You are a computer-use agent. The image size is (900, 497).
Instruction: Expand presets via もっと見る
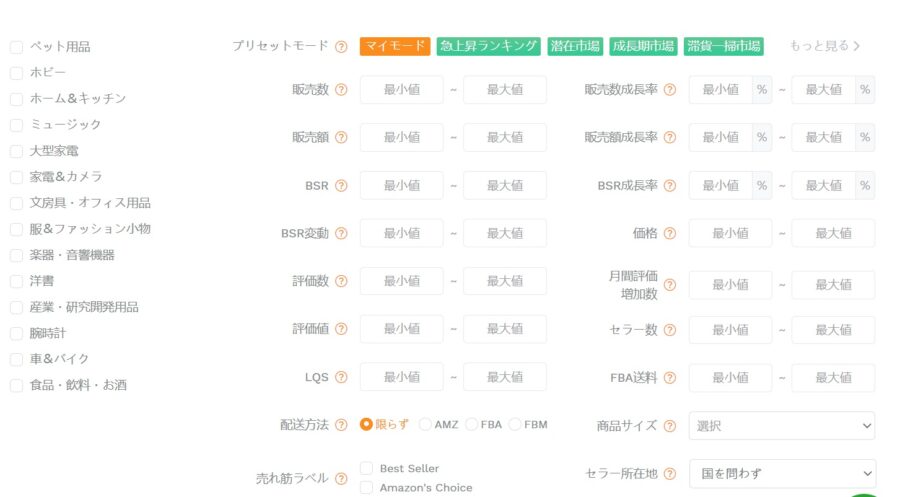coord(824,46)
